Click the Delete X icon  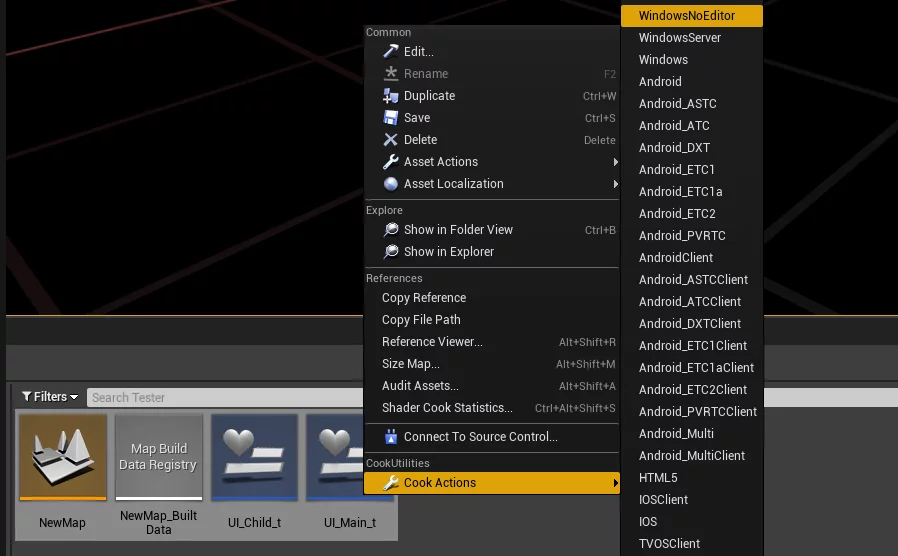click(391, 140)
